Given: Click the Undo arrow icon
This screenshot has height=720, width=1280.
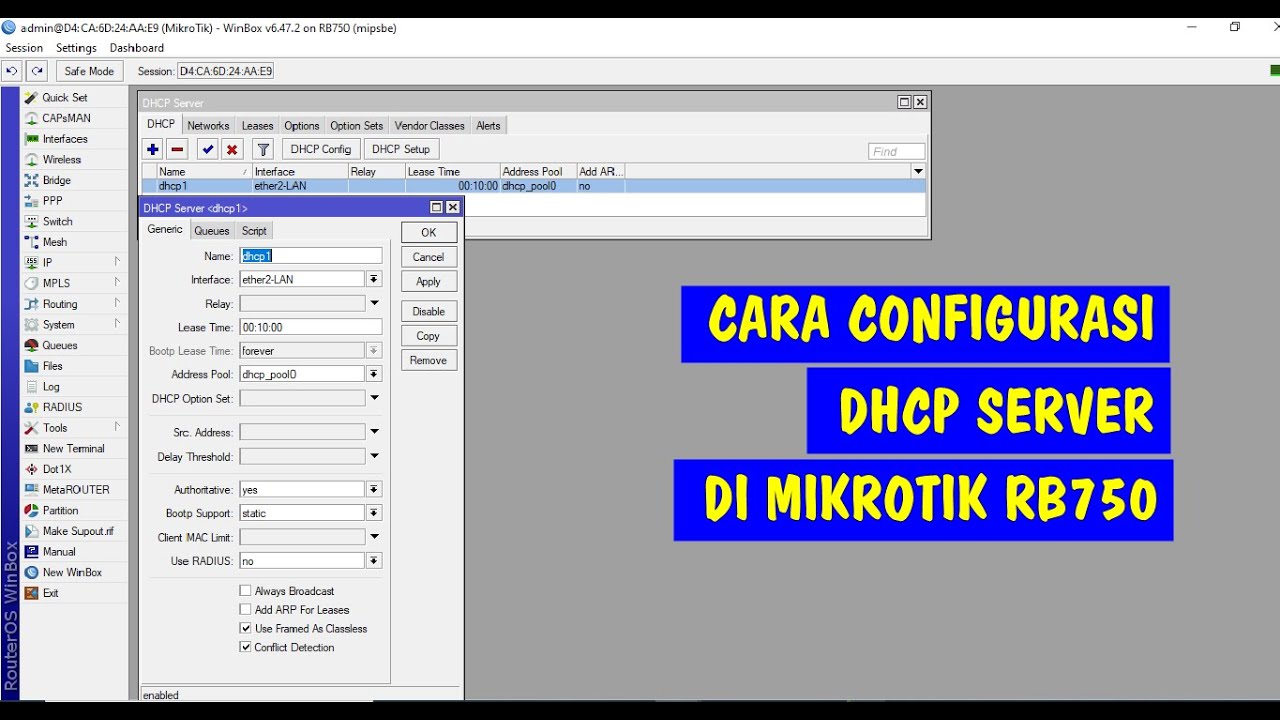Looking at the screenshot, I should [x=12, y=71].
